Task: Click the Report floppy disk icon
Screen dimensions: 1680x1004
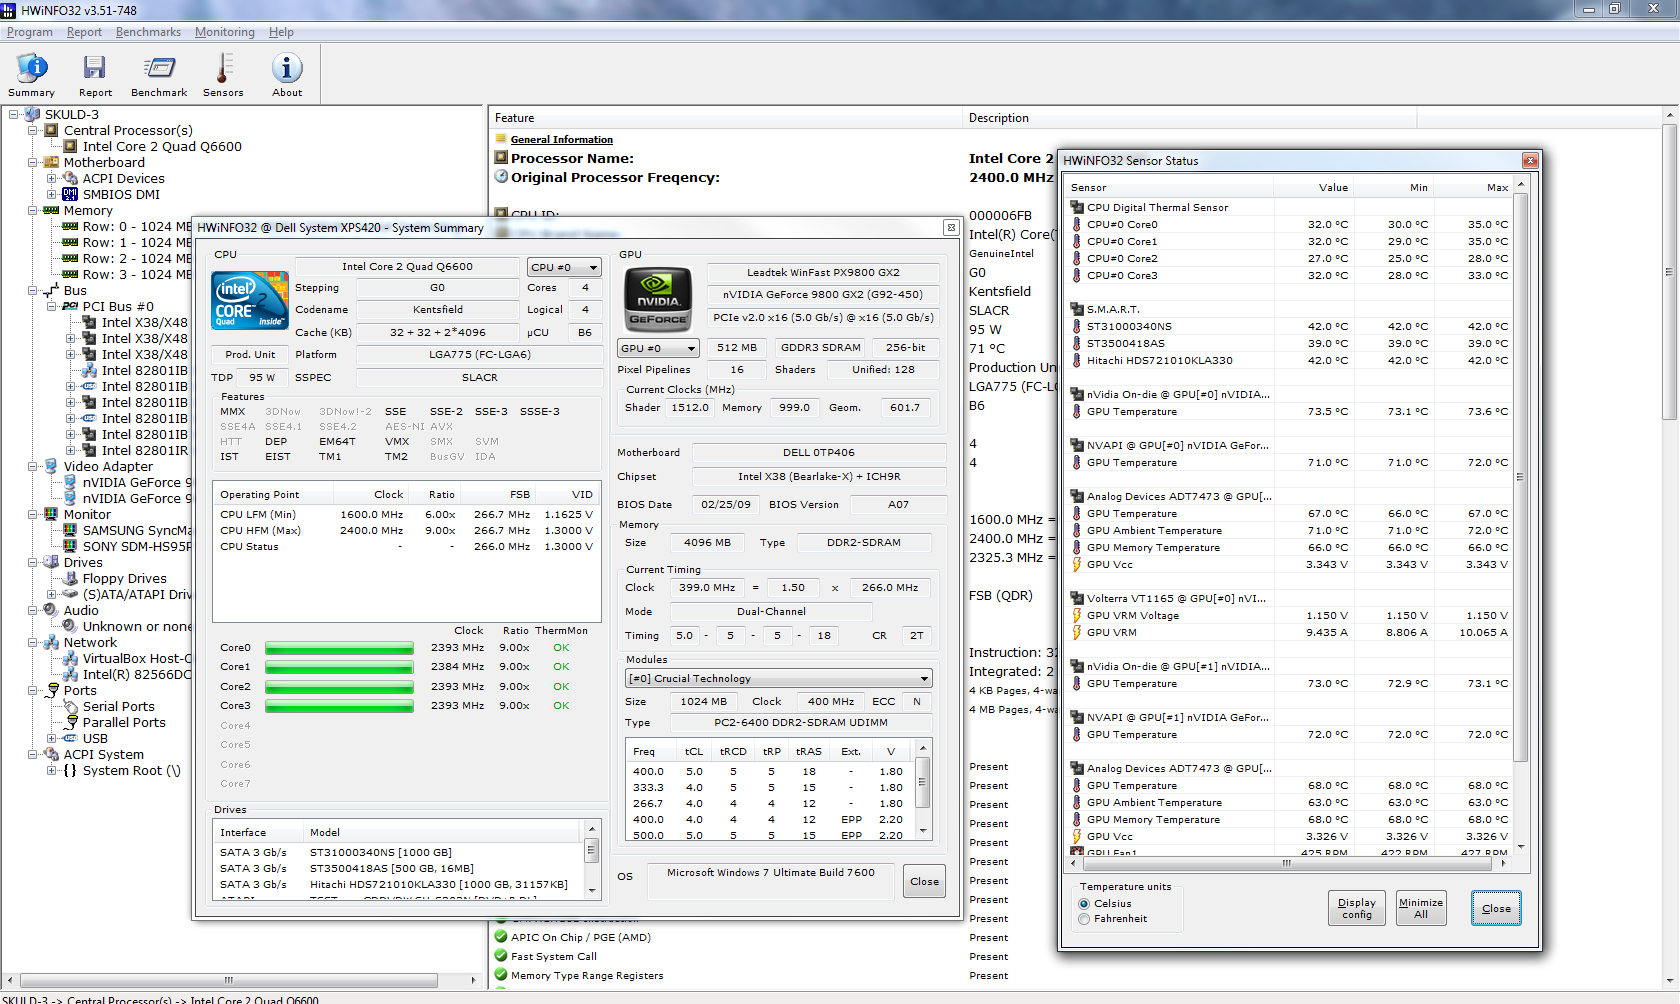Action: [x=95, y=68]
